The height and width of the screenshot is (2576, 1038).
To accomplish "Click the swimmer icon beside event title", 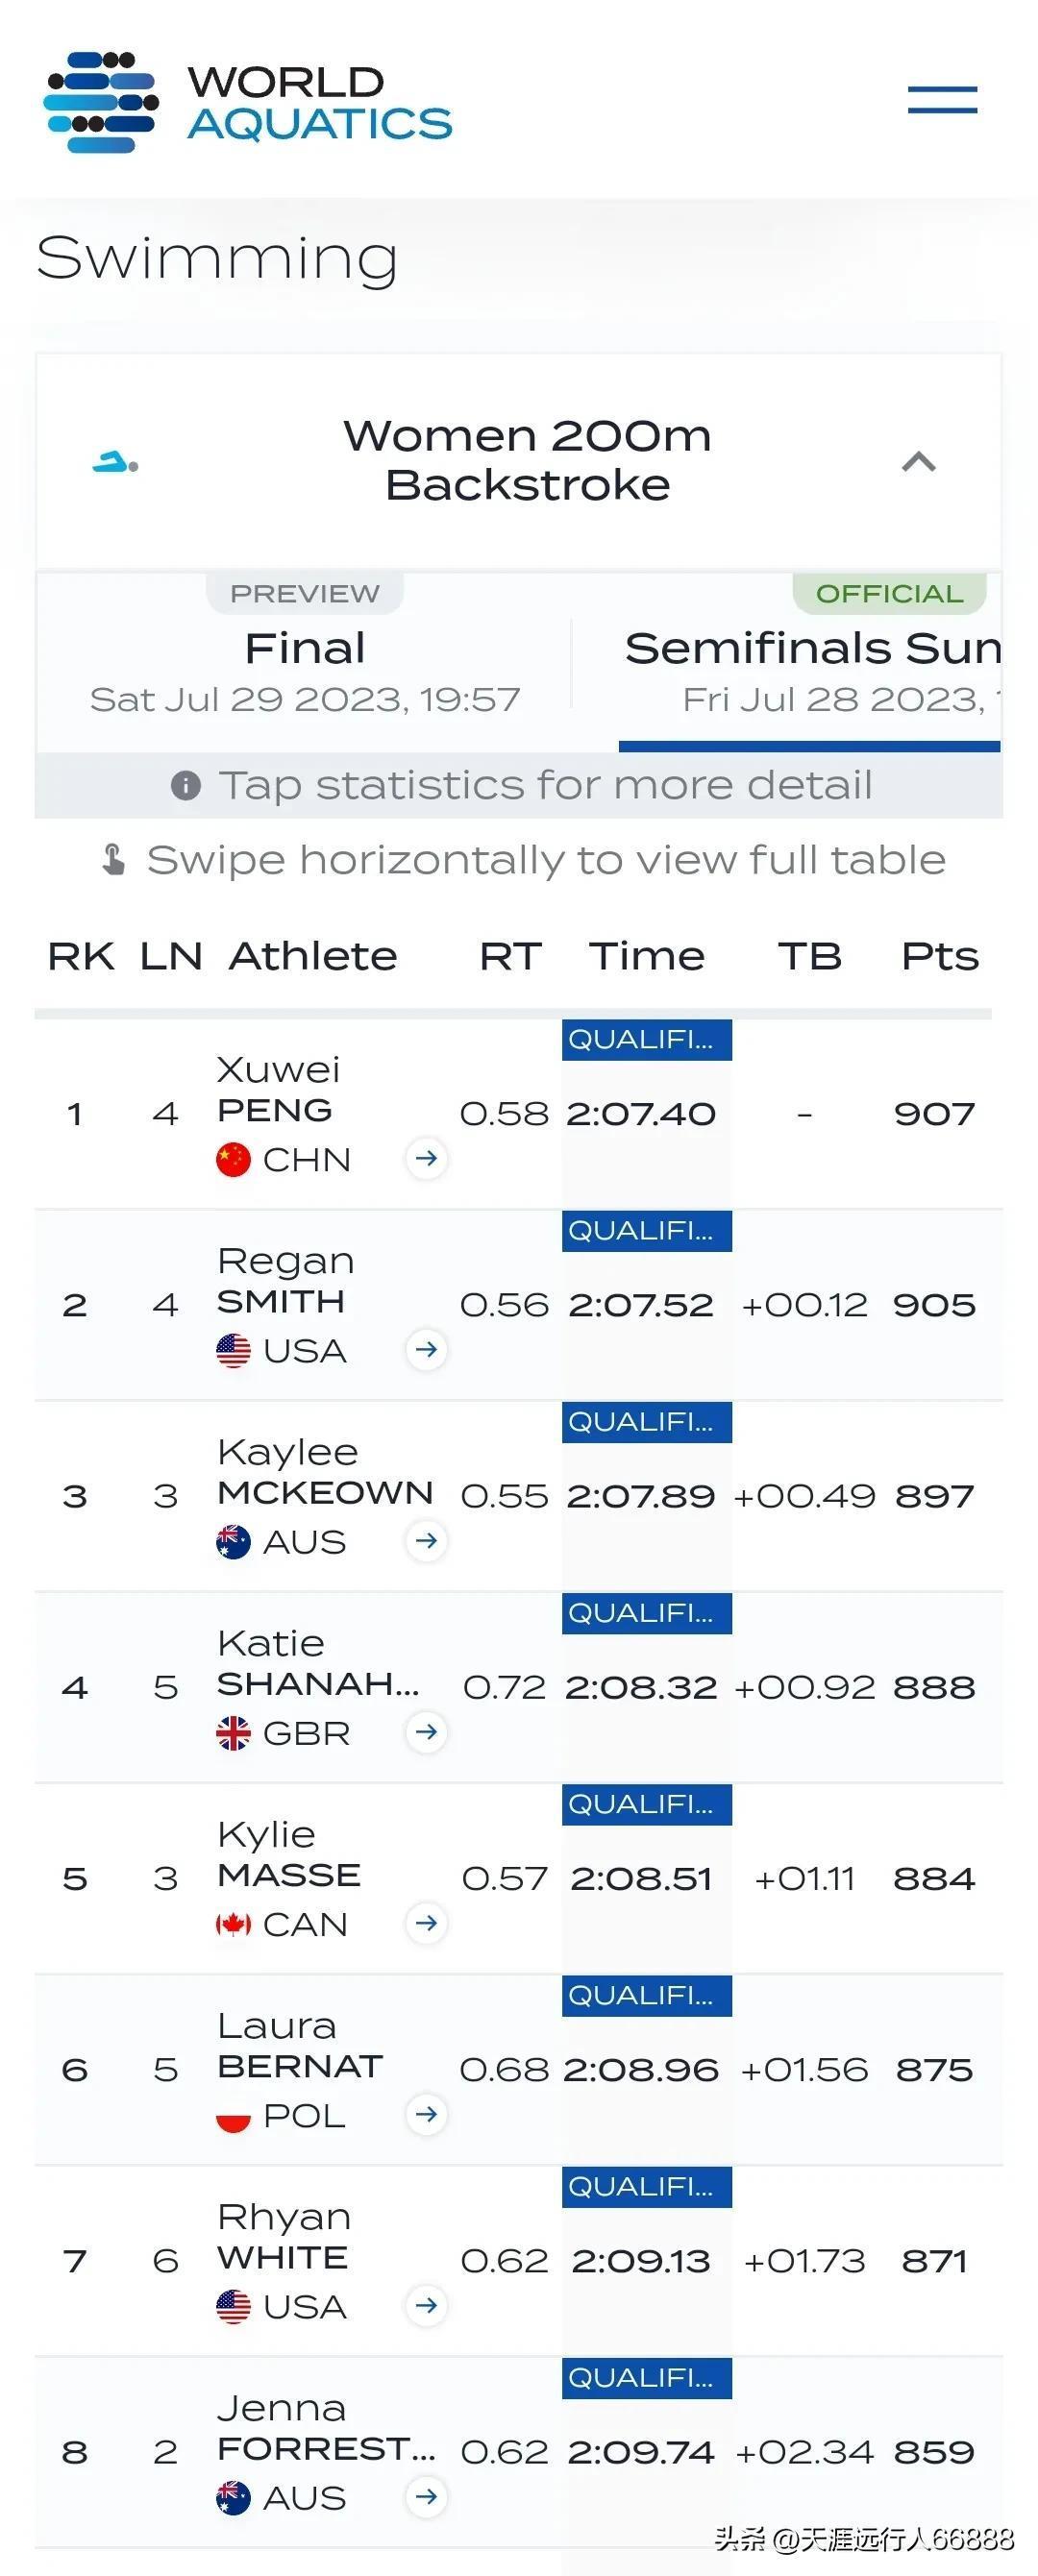I will (115, 462).
